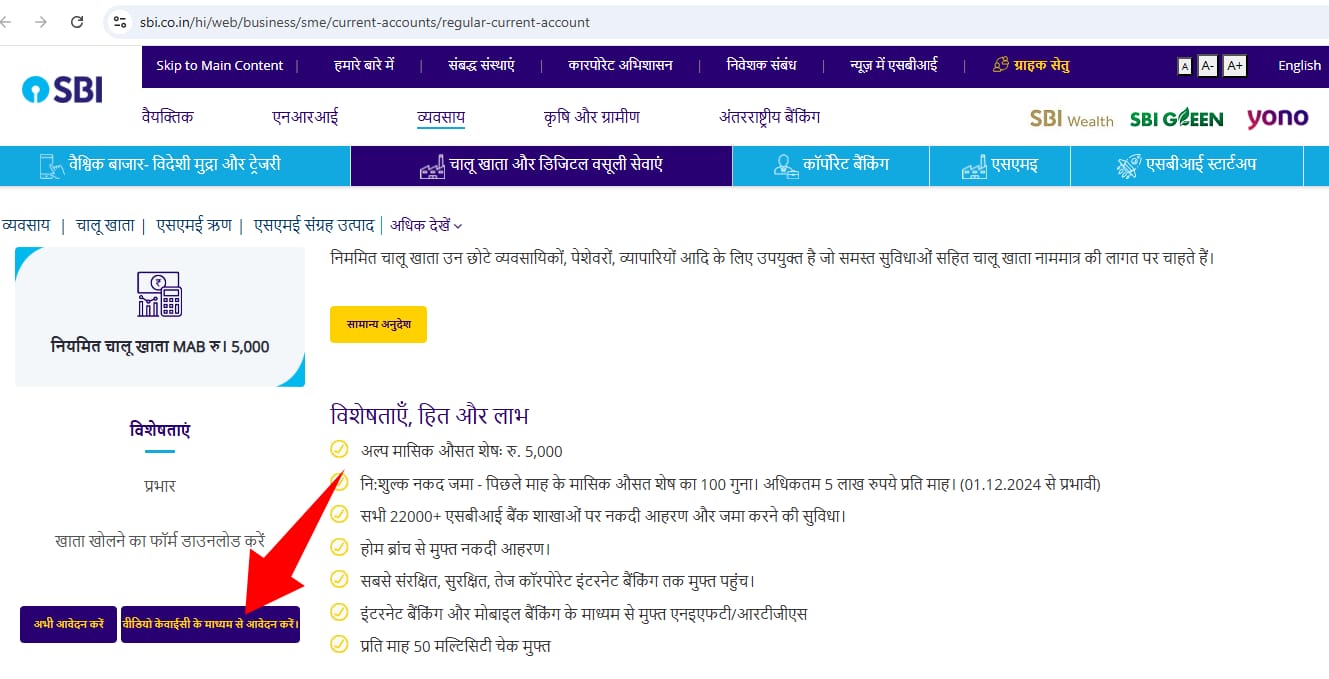Click खाता खोलने का फॉर्म डाउनलोड करें link
Image resolution: width=1329 pixels, height=679 pixels.
click(160, 541)
